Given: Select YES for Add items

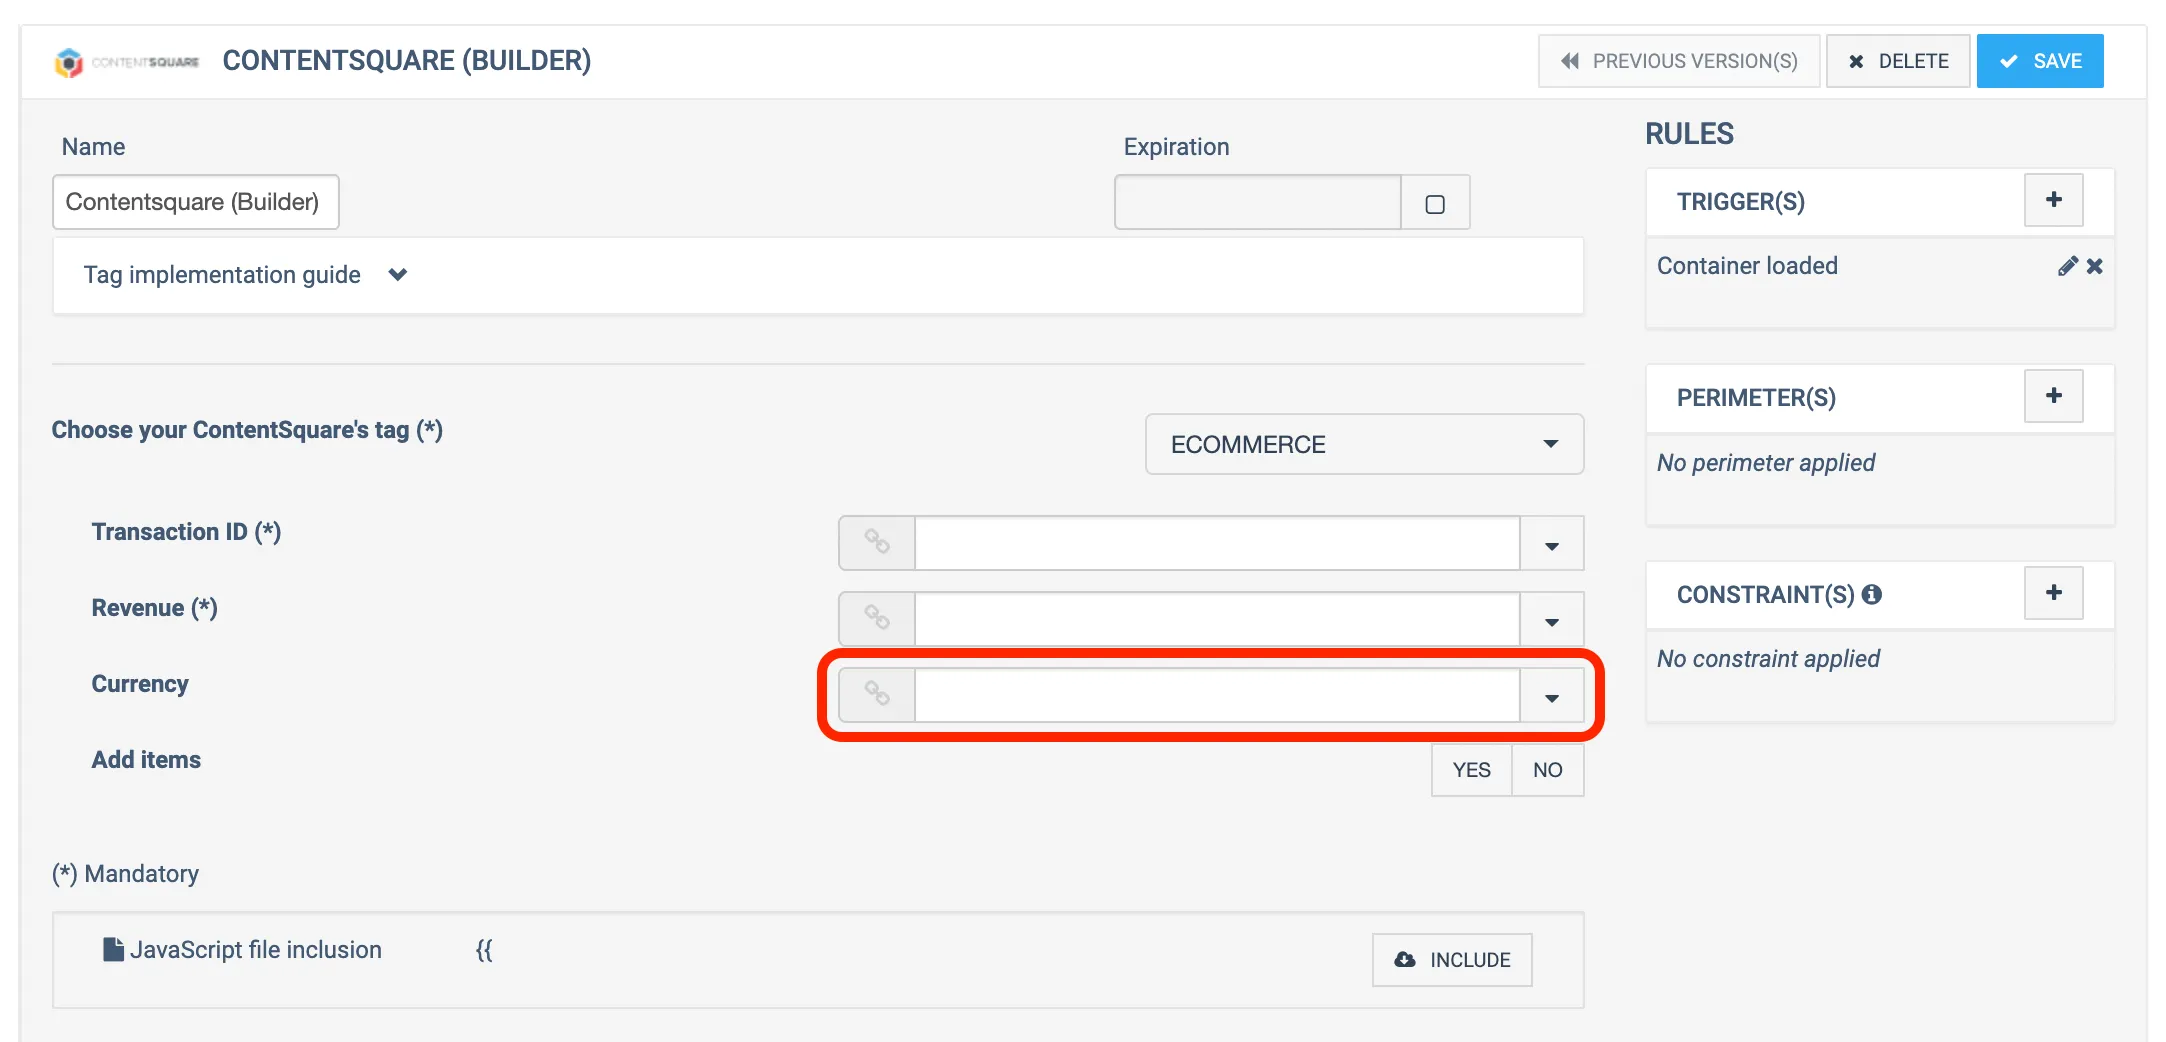Looking at the screenshot, I should (1471, 770).
